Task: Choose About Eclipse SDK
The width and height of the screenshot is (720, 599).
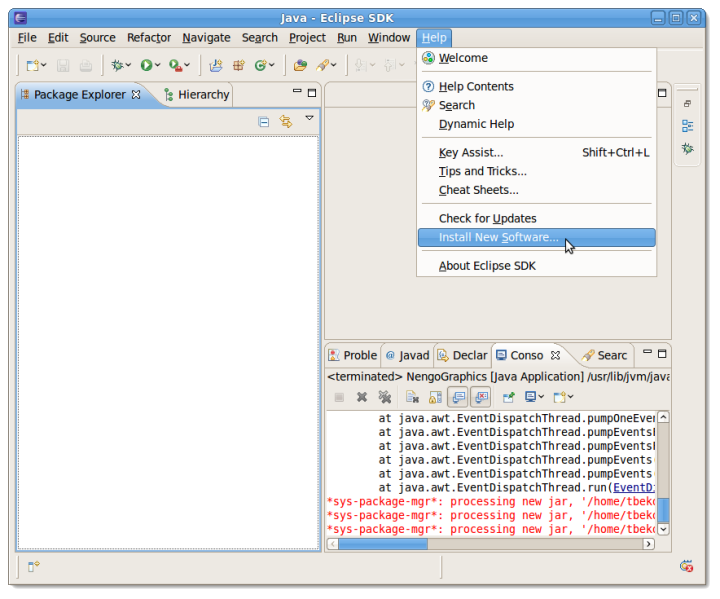Action: (x=537, y=266)
